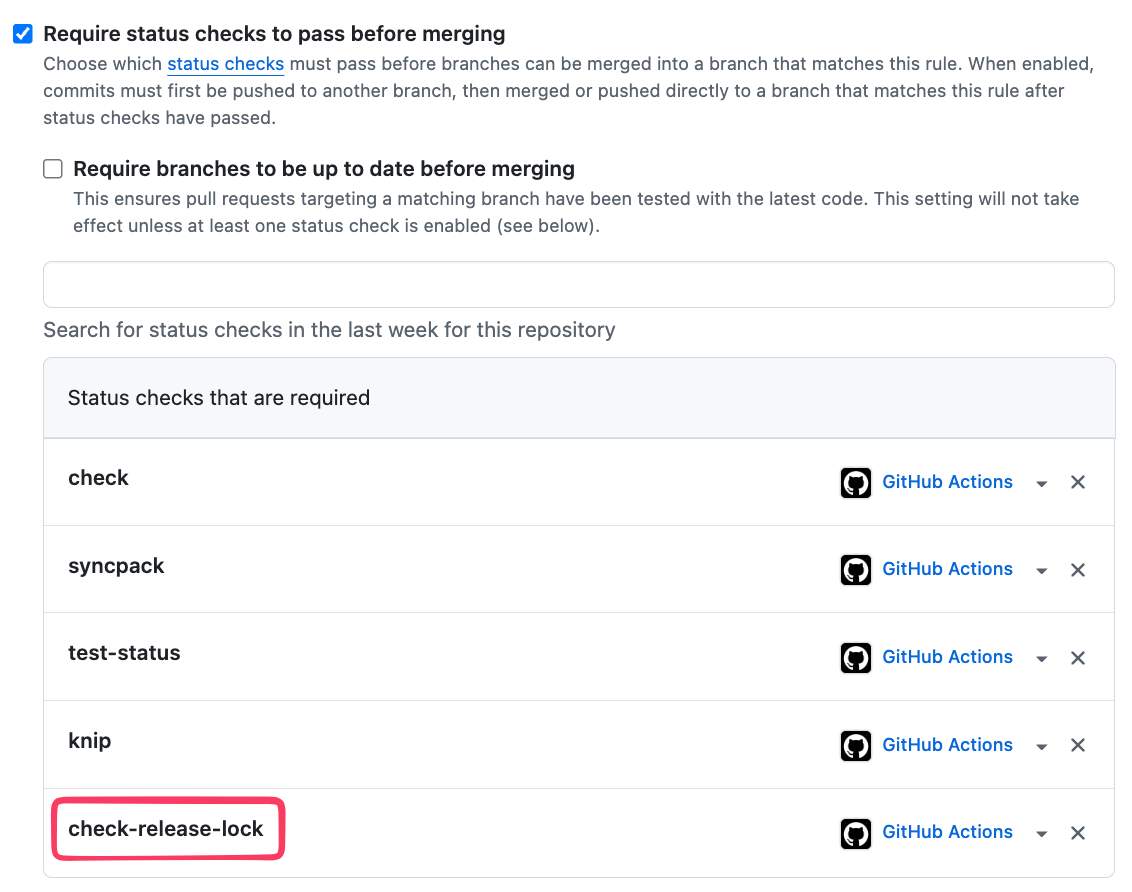Click the GitHub Actions icon for test-status

[856, 657]
